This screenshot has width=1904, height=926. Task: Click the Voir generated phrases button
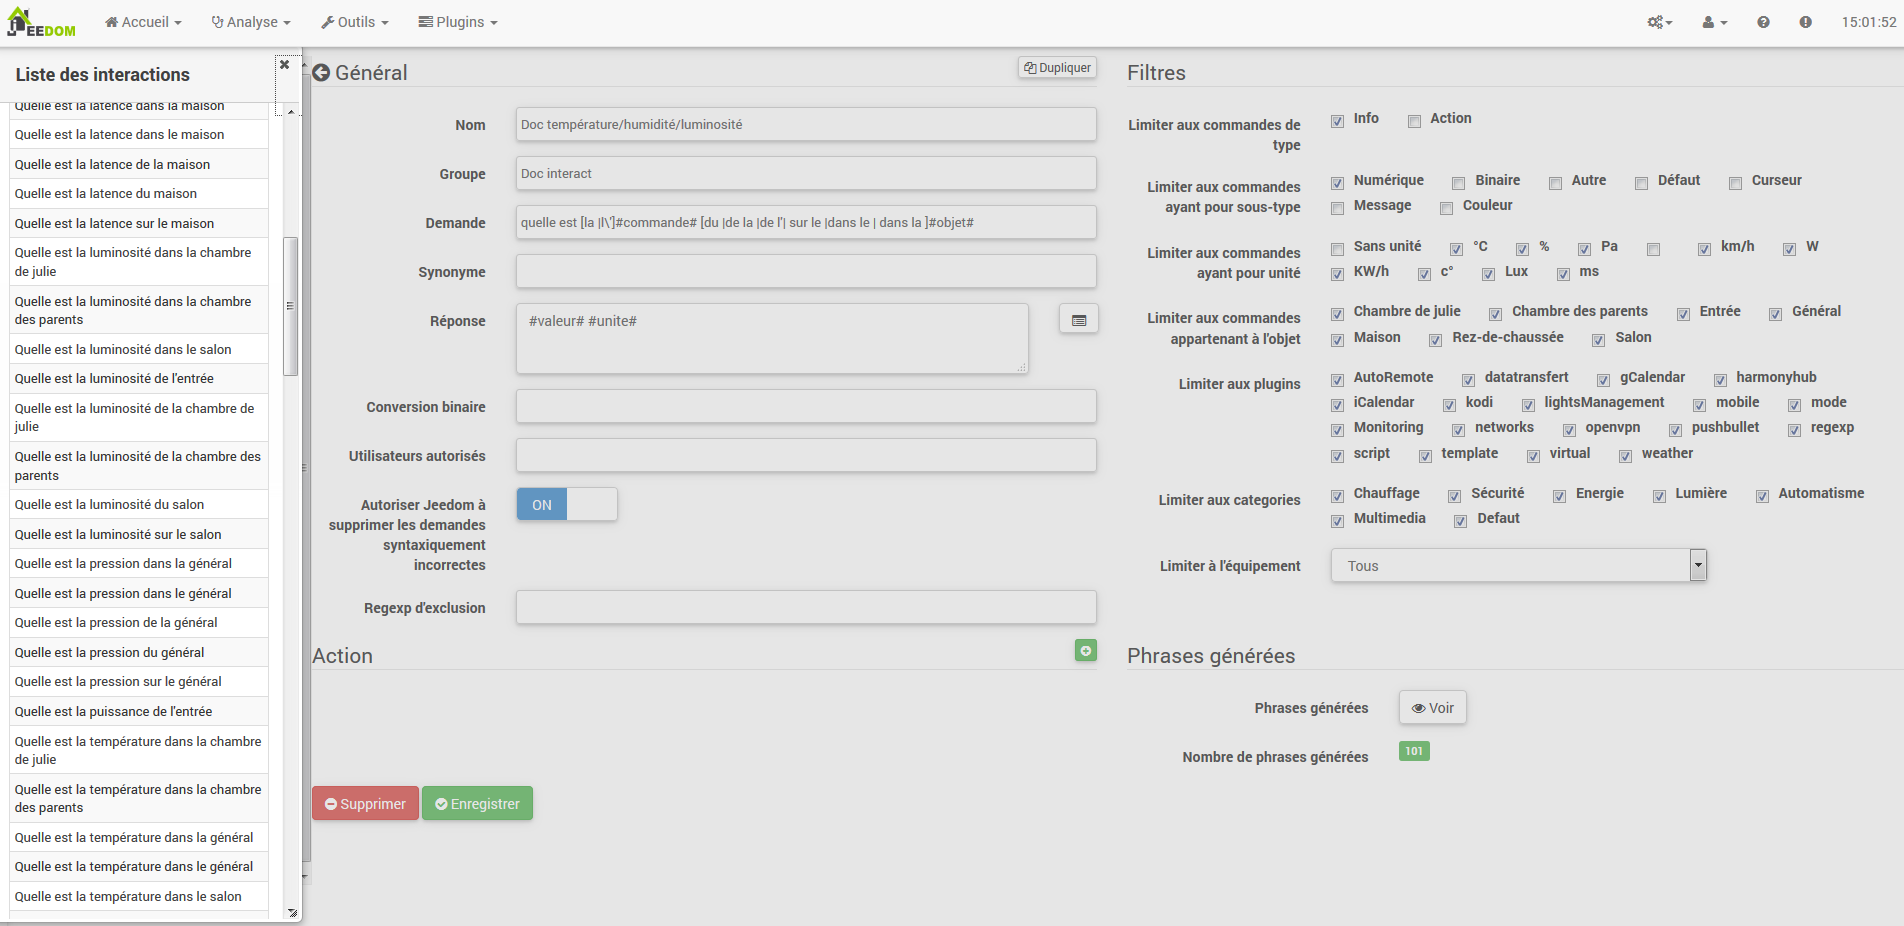1432,708
